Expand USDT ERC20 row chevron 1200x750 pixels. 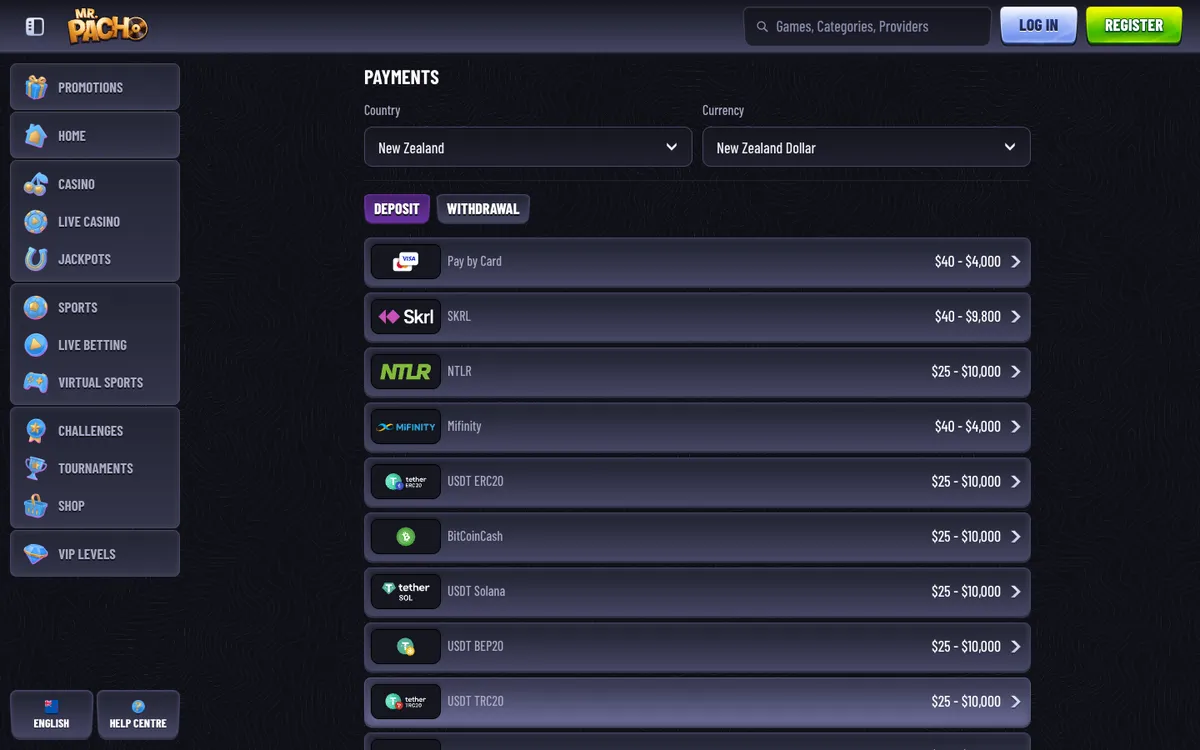pyautogui.click(x=1016, y=481)
